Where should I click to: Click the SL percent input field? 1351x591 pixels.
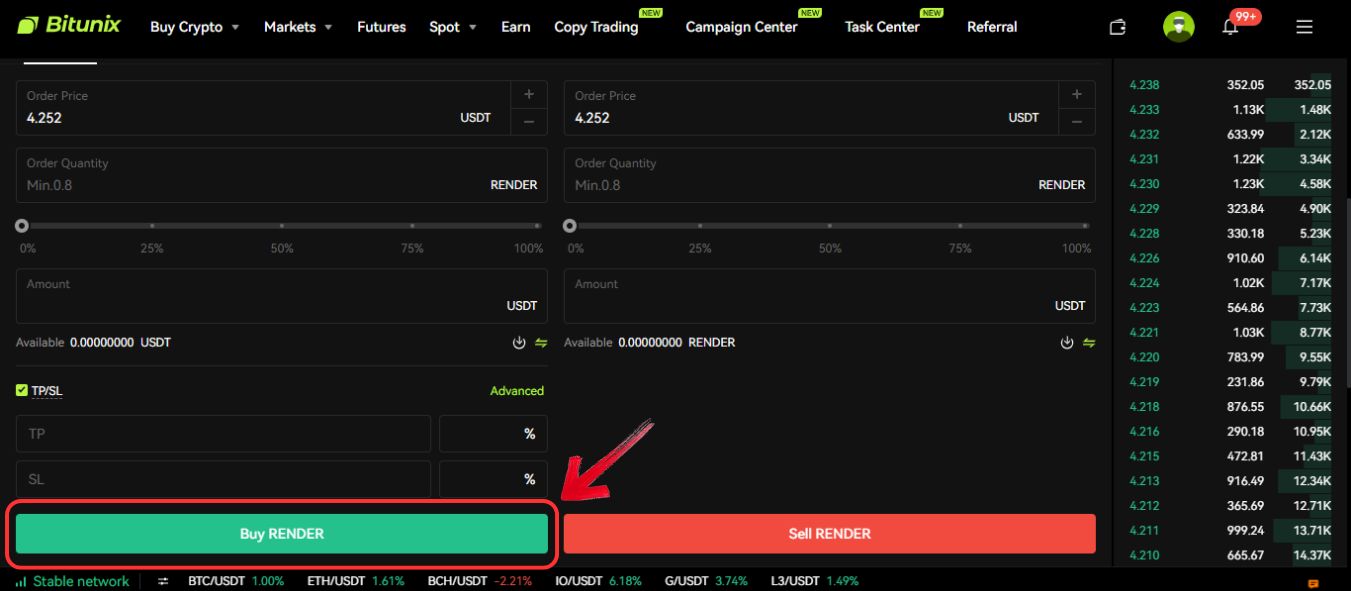pyautogui.click(x=493, y=479)
